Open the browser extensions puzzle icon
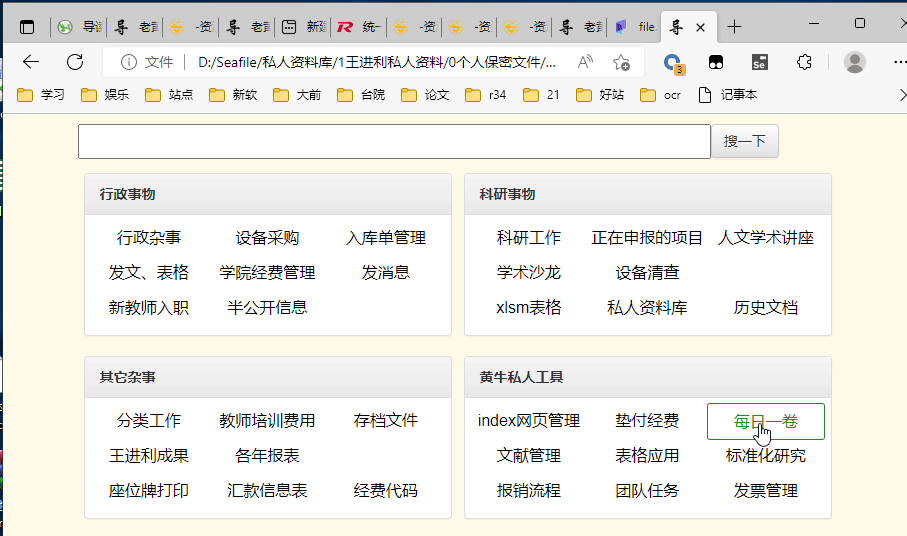Image resolution: width=907 pixels, height=536 pixels. [x=804, y=62]
